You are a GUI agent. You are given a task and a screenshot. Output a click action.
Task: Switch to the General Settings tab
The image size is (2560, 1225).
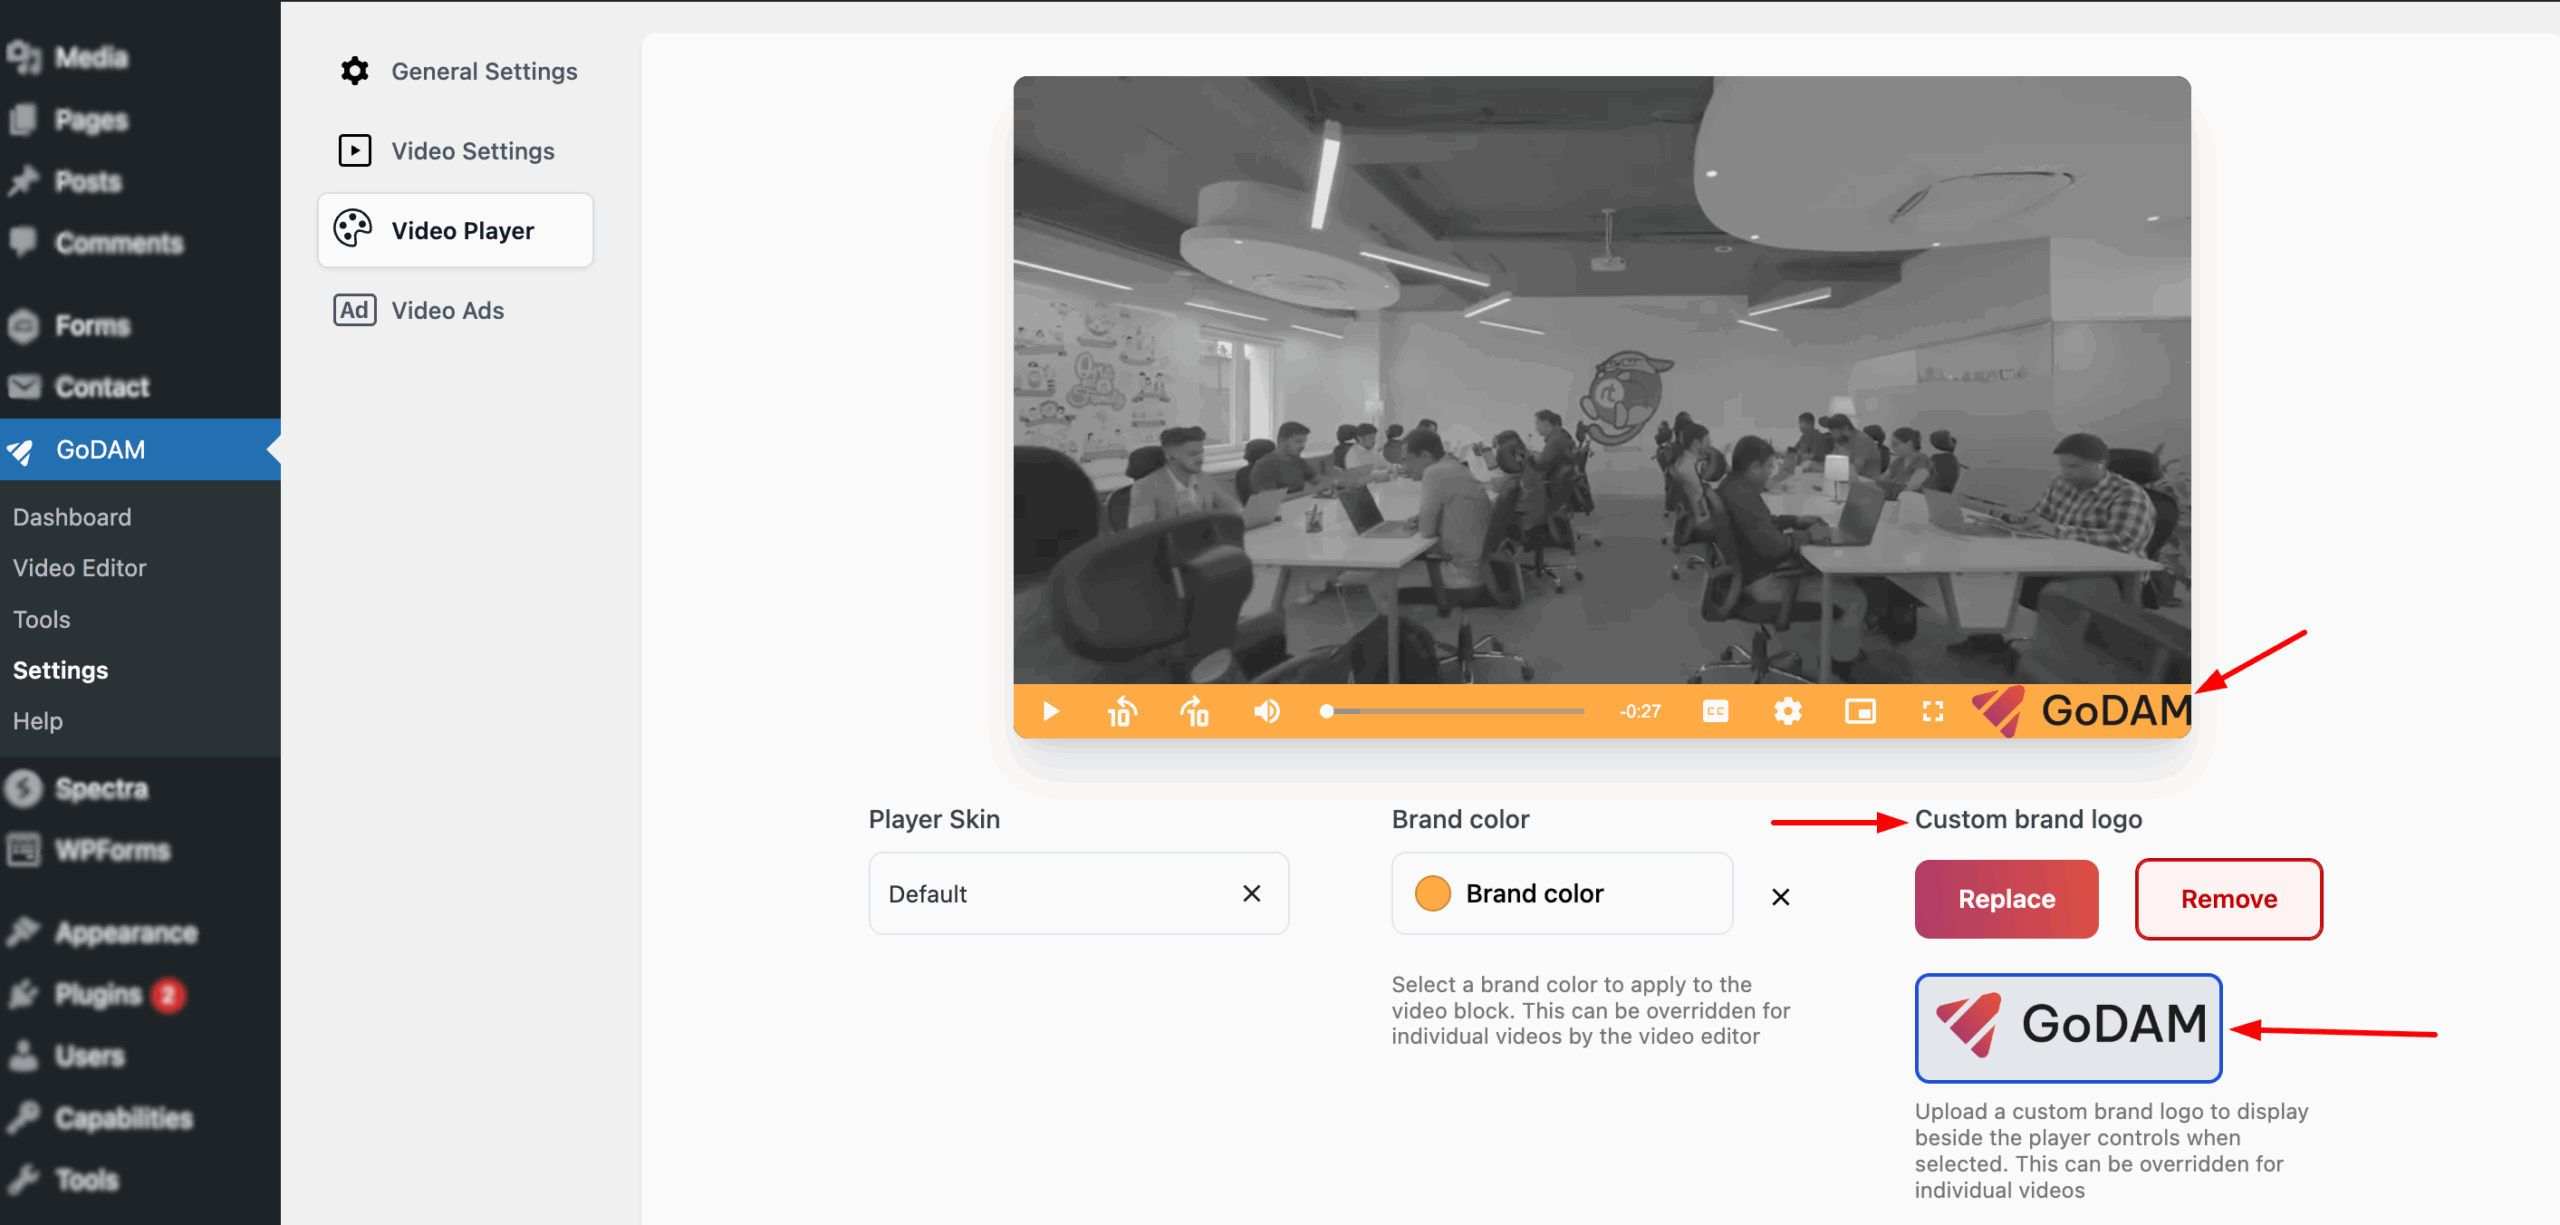[484, 70]
